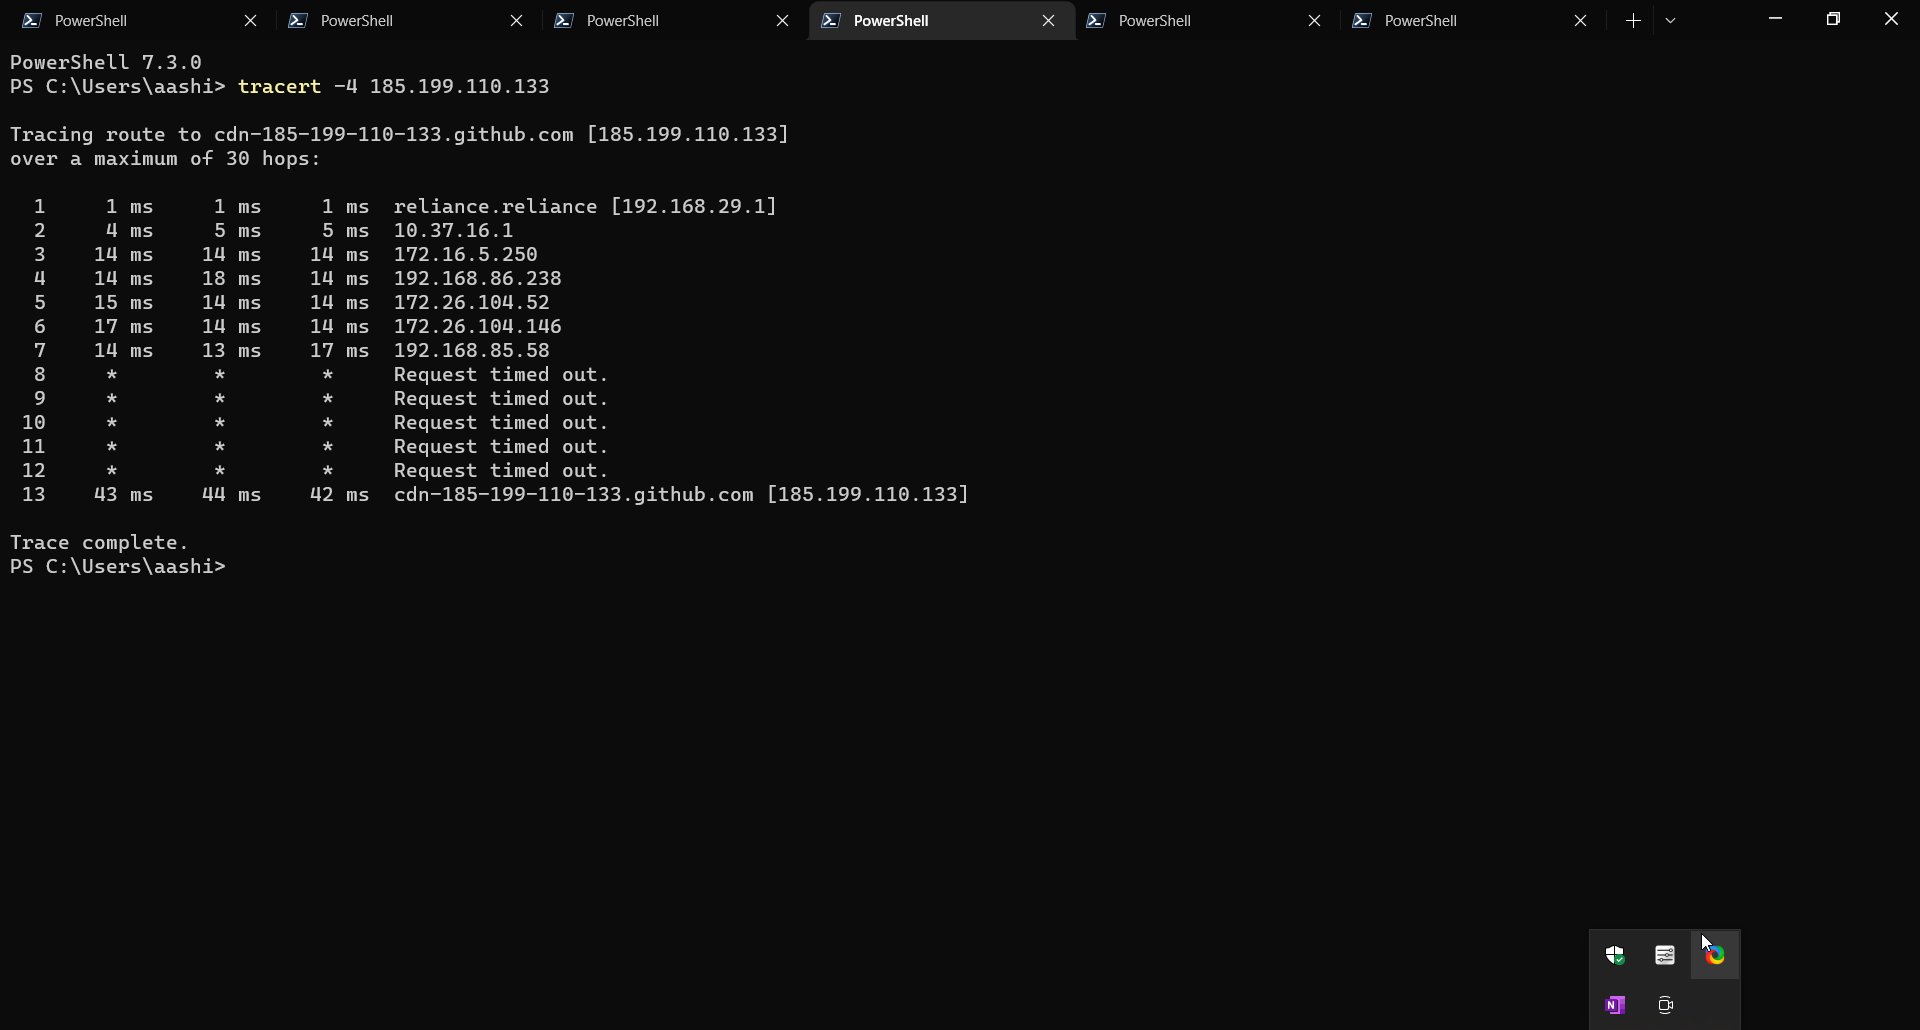Click hop 13 'cdn-185-199-110-133.github.com' hostname

tap(573, 494)
